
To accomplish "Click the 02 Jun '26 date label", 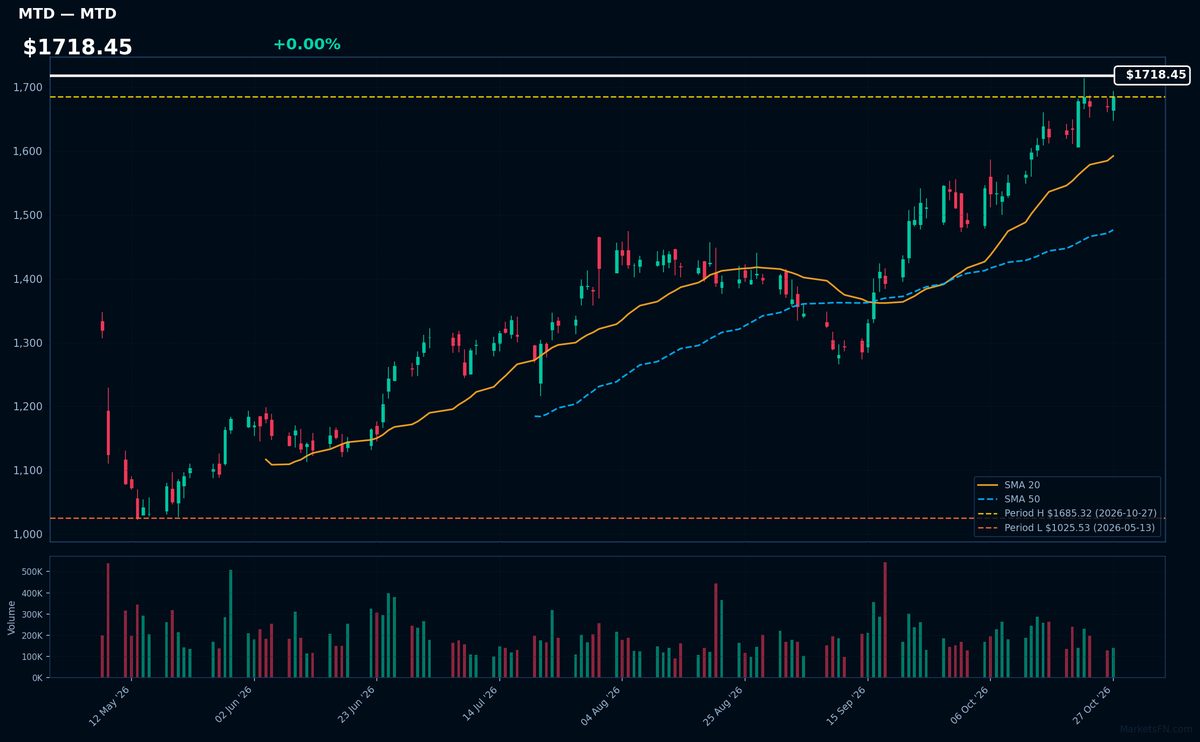I will click(x=233, y=705).
